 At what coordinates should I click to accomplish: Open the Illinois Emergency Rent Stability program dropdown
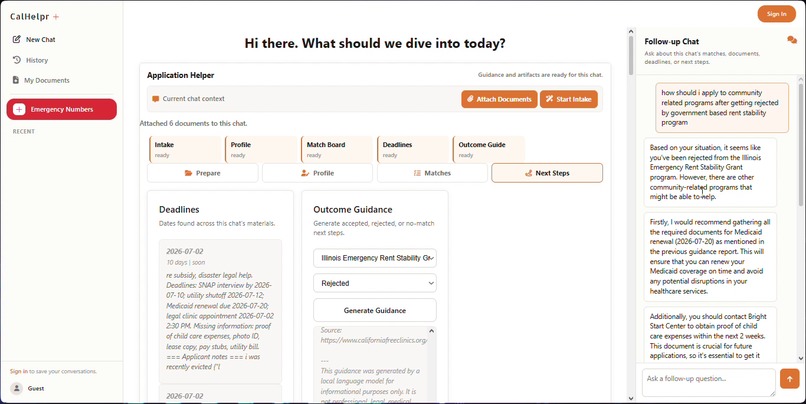(x=375, y=258)
